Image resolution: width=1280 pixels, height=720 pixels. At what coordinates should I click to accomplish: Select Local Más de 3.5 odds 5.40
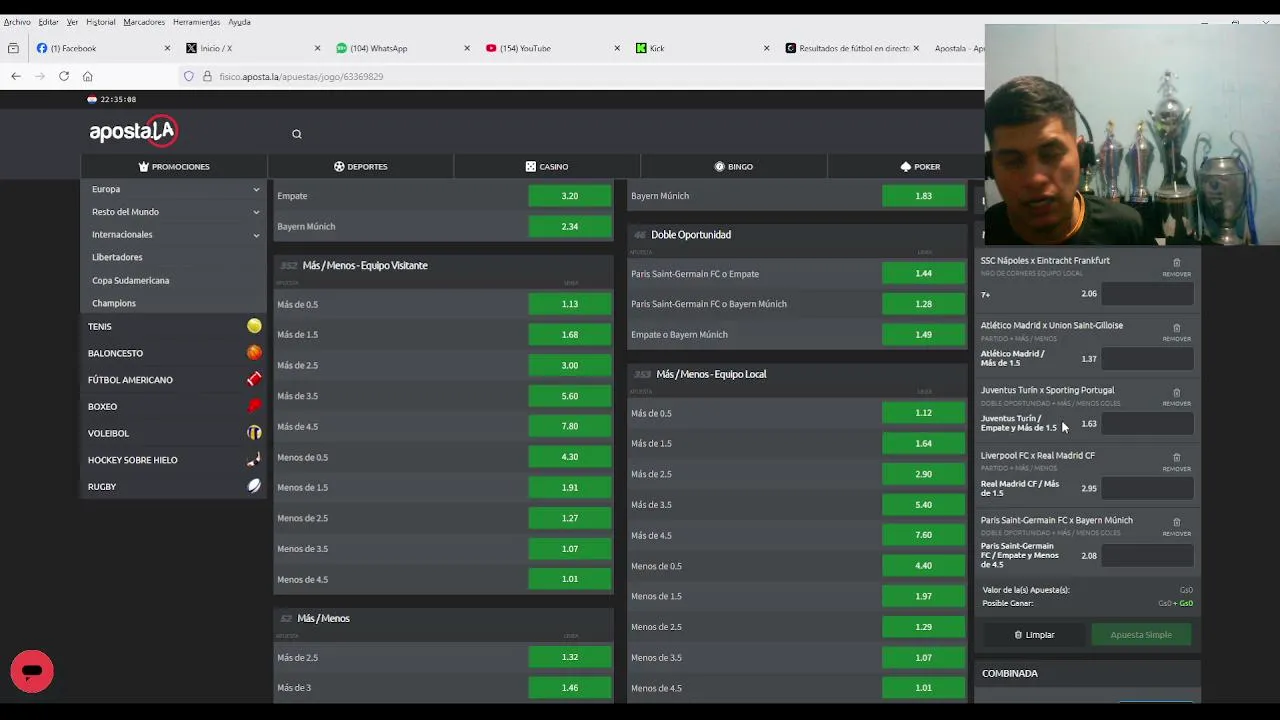pos(923,505)
